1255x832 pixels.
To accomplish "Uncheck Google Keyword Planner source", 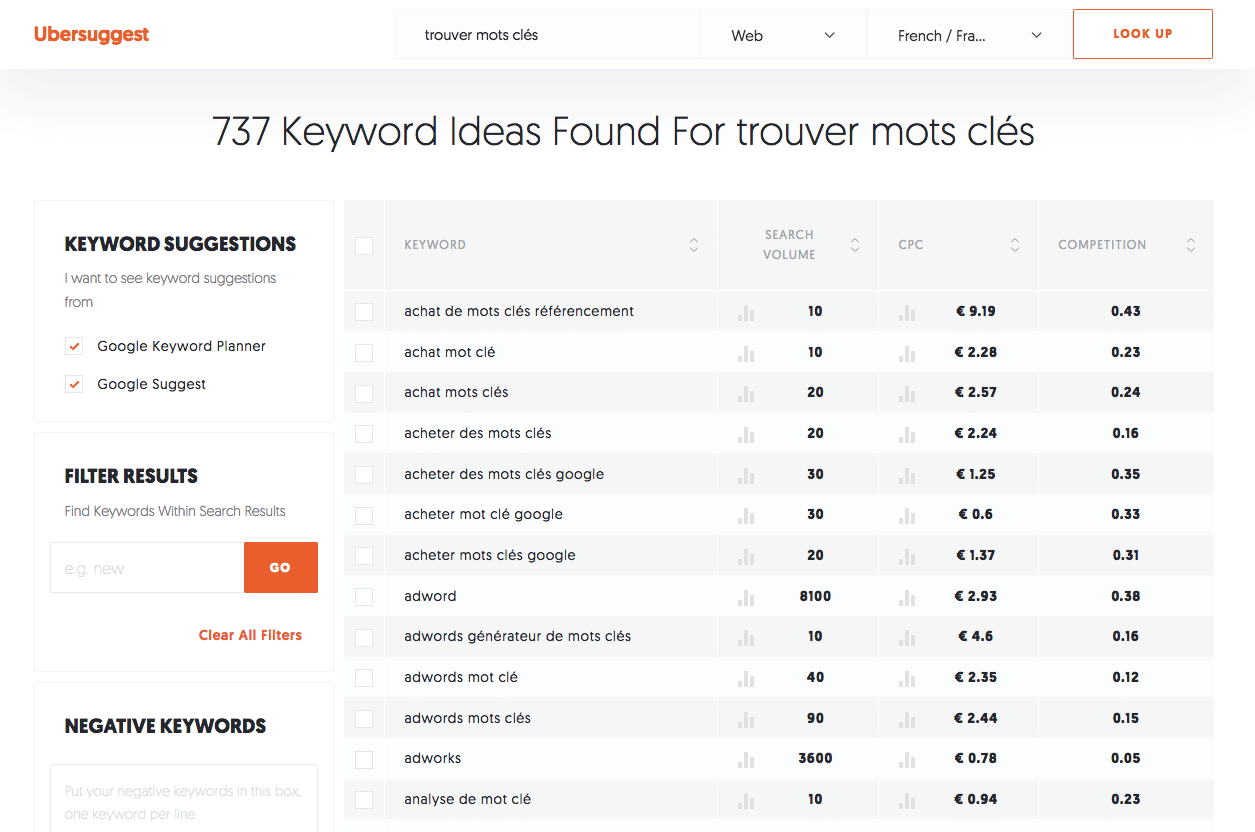I will (74, 346).
